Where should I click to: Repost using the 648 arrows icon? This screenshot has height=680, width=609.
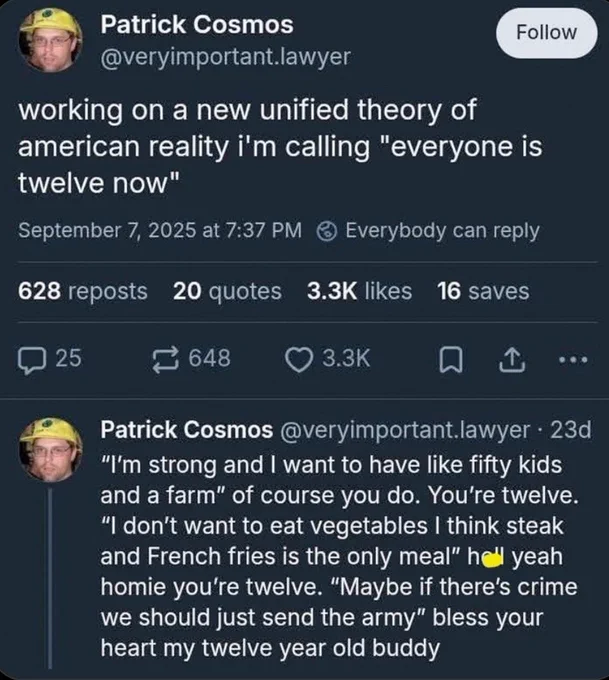click(165, 360)
